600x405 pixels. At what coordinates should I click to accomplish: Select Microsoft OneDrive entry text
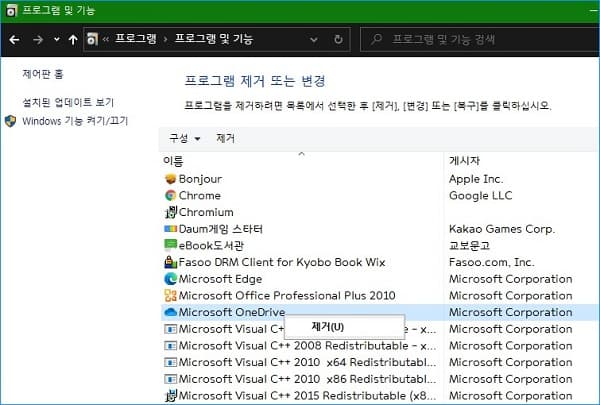point(232,312)
